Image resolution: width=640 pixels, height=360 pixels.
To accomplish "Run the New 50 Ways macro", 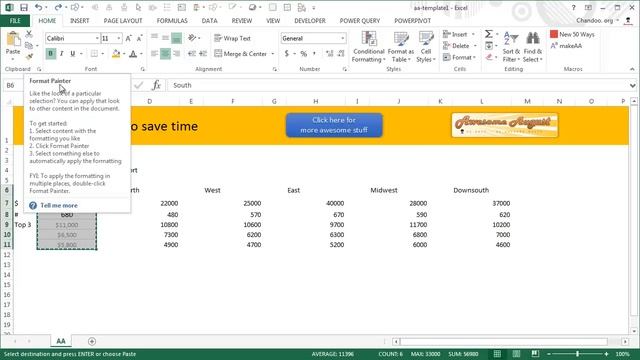I will click(572, 34).
